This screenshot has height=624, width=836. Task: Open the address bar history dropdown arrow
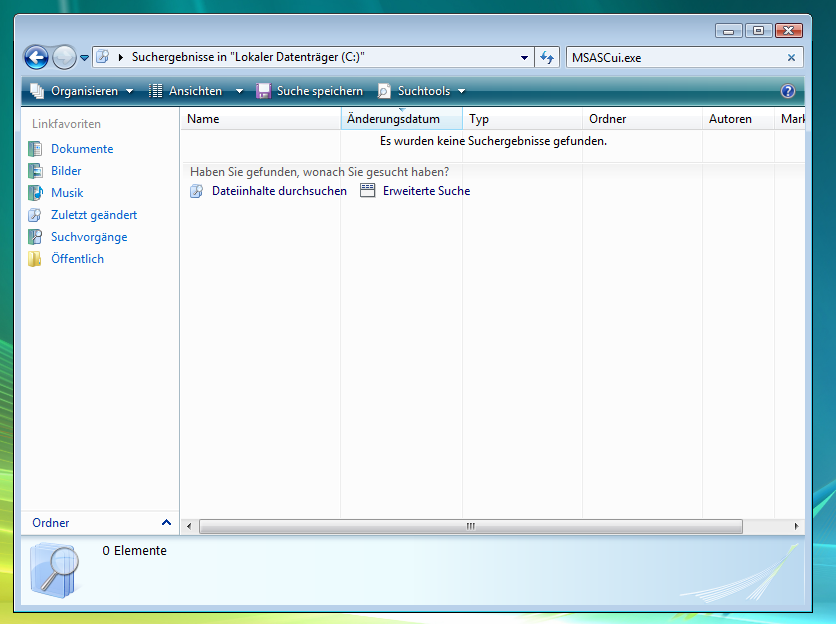pos(525,58)
